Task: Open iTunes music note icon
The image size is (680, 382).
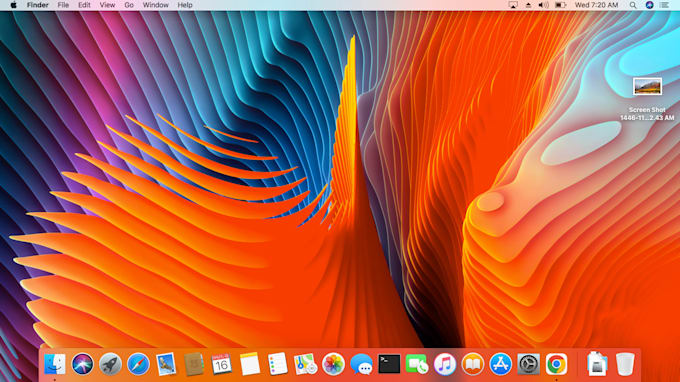Action: click(x=445, y=364)
